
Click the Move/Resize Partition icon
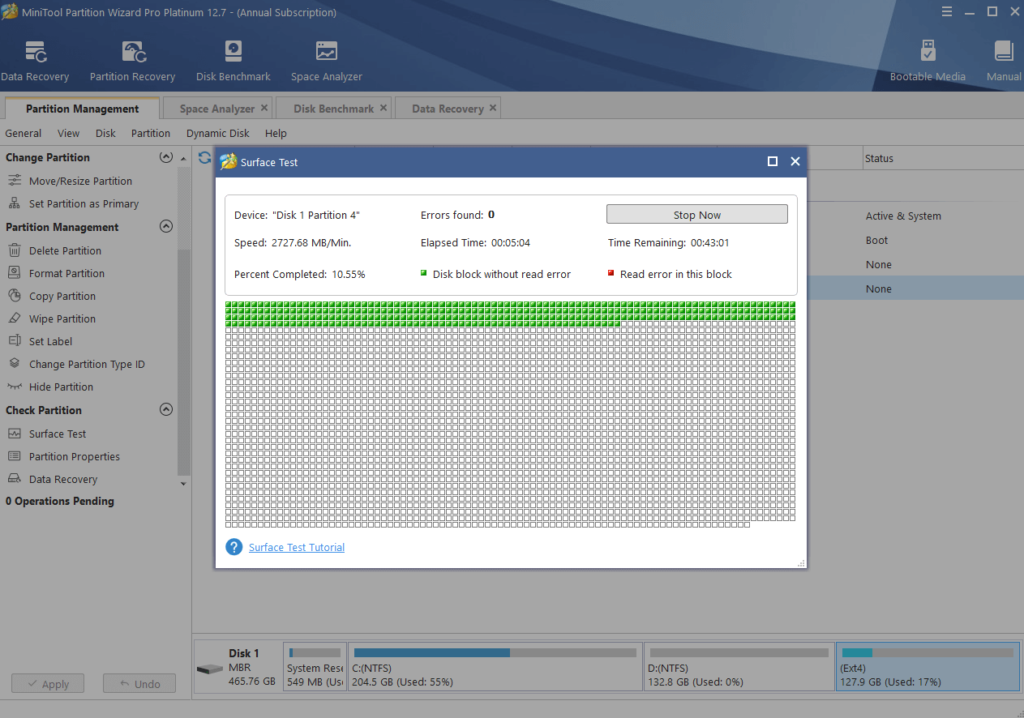pyautogui.click(x=14, y=180)
